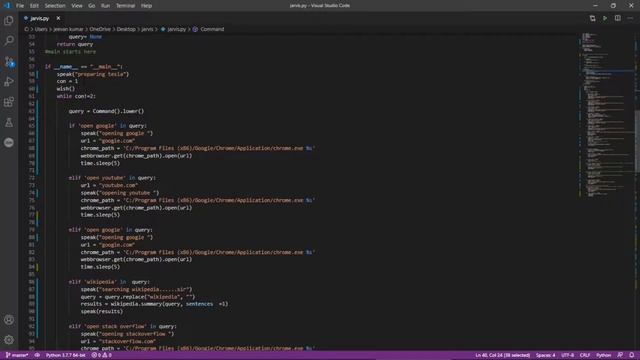Click Ln 40, Col 24 position indicator
640x360 pixels.
(502, 355)
